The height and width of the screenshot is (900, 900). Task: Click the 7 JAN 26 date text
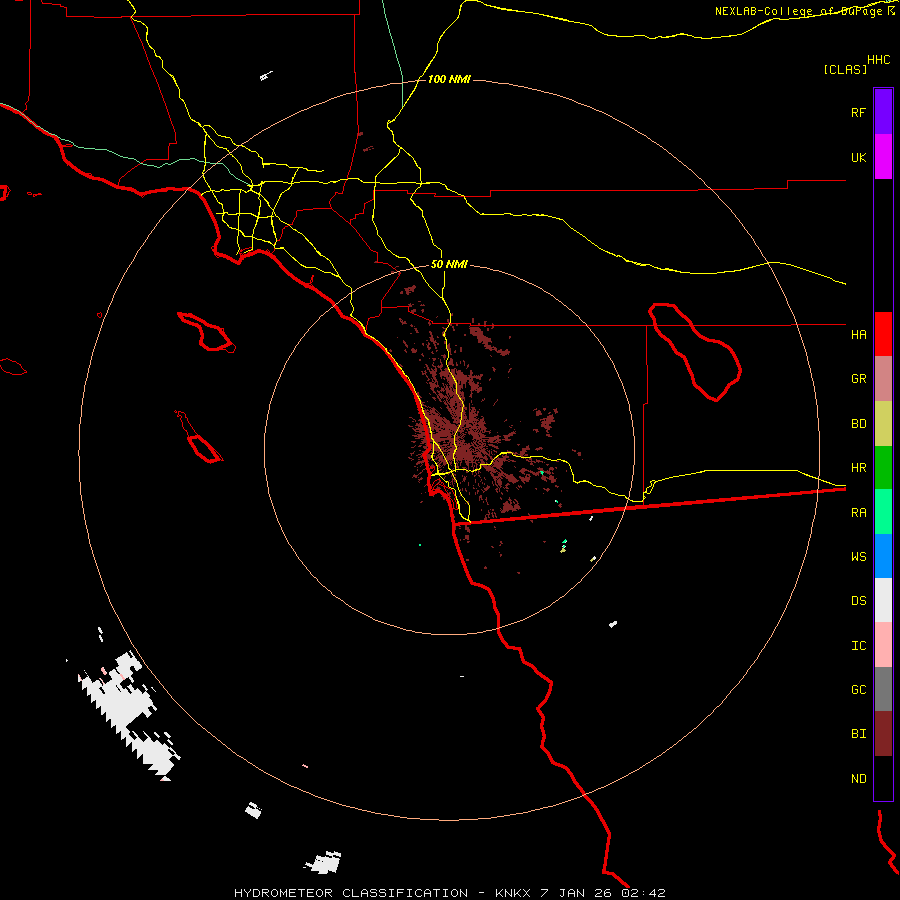click(x=577, y=893)
